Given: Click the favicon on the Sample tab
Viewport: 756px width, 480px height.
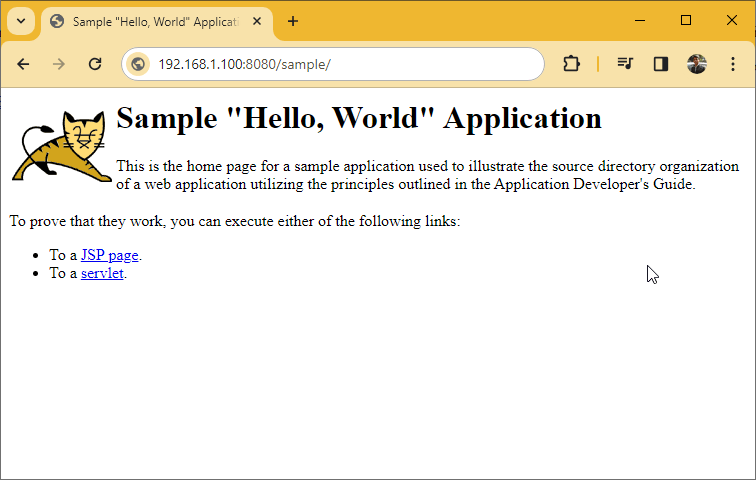Looking at the screenshot, I should coord(57,21).
